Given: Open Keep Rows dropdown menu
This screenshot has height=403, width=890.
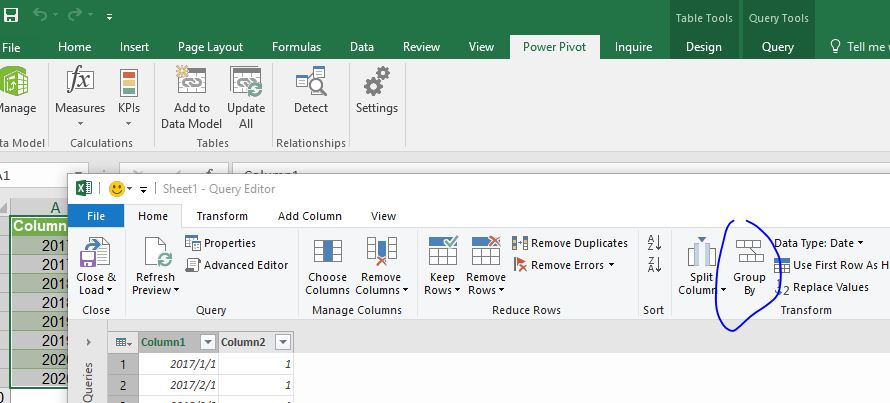Looking at the screenshot, I should tap(442, 284).
